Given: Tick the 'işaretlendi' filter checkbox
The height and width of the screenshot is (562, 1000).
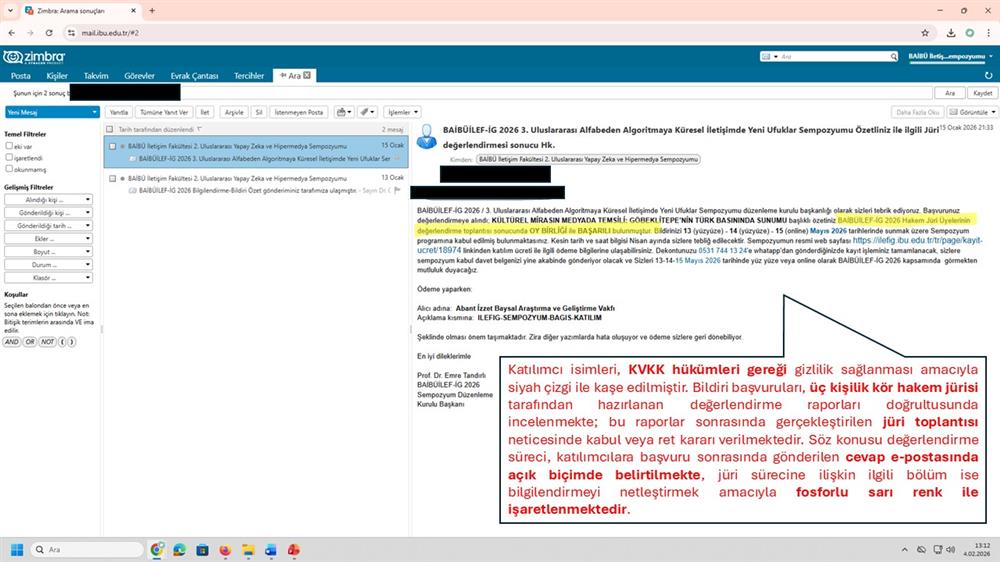Looking at the screenshot, I should (9, 157).
